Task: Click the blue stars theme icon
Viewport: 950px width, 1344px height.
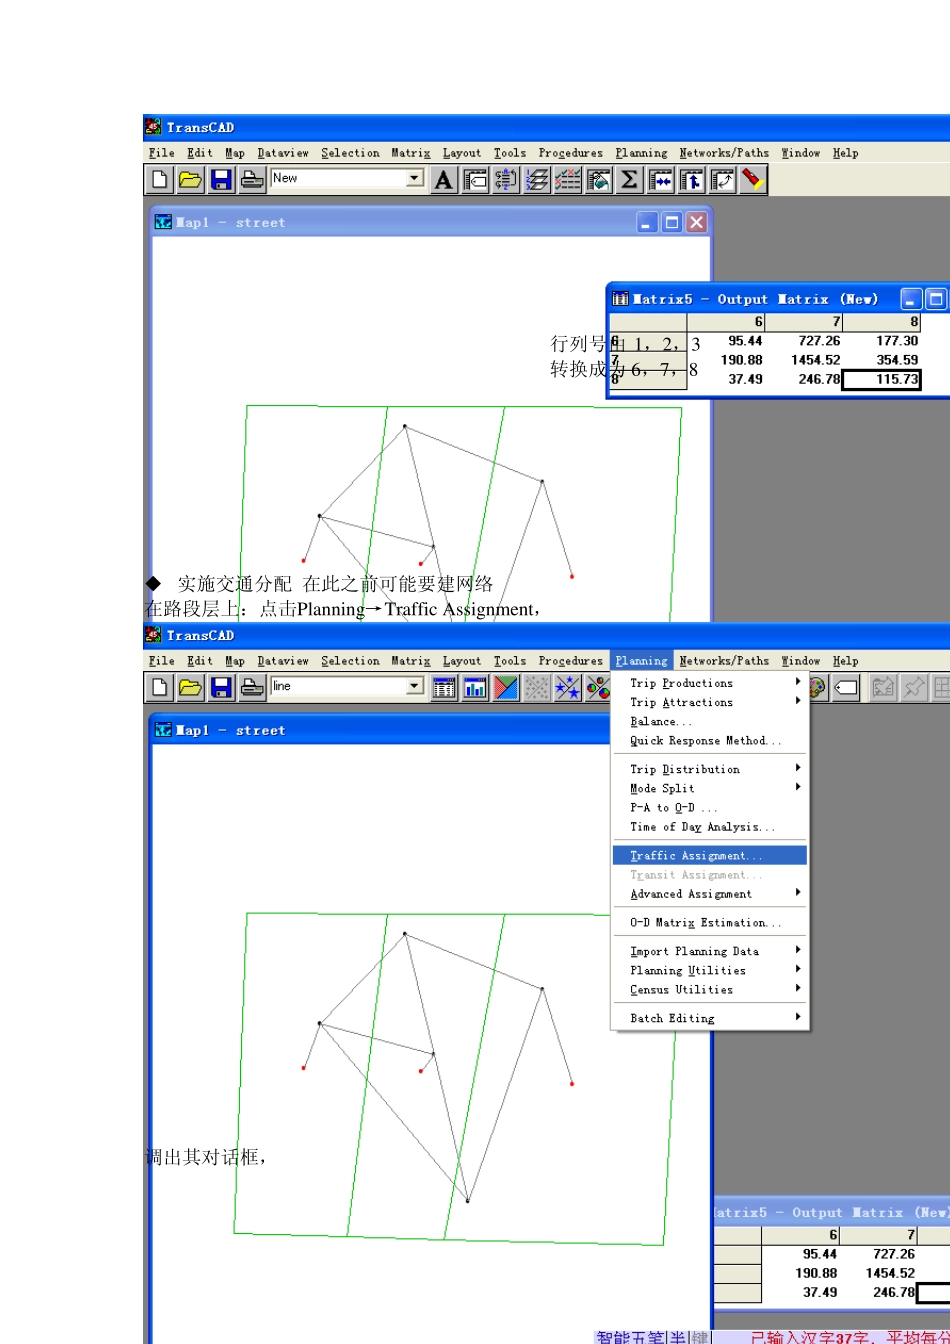Action: coord(568,688)
